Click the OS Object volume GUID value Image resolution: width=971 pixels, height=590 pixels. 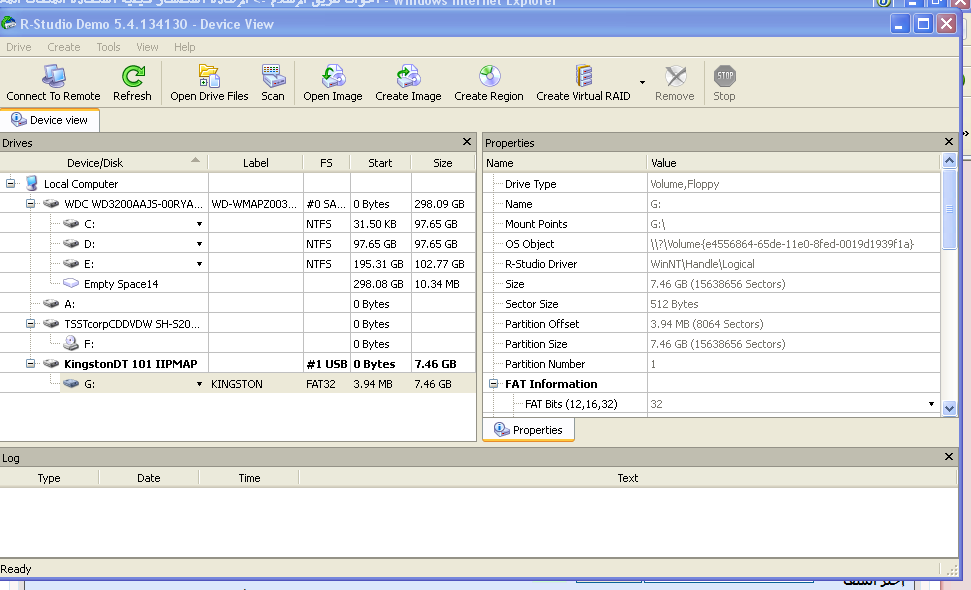[782, 244]
